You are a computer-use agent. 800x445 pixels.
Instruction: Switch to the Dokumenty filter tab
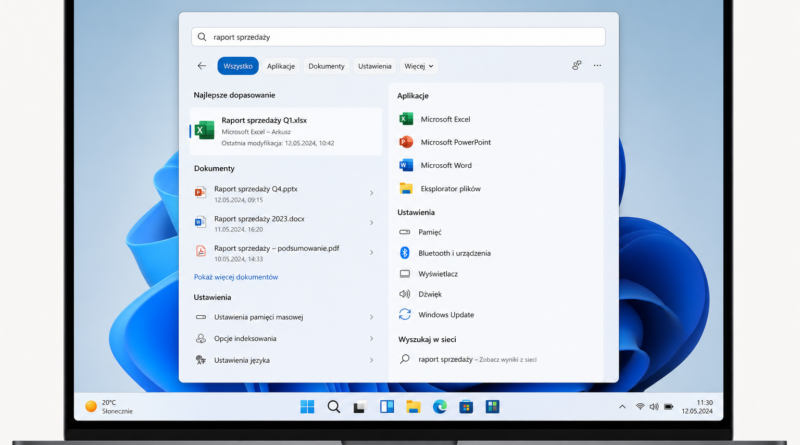click(326, 66)
